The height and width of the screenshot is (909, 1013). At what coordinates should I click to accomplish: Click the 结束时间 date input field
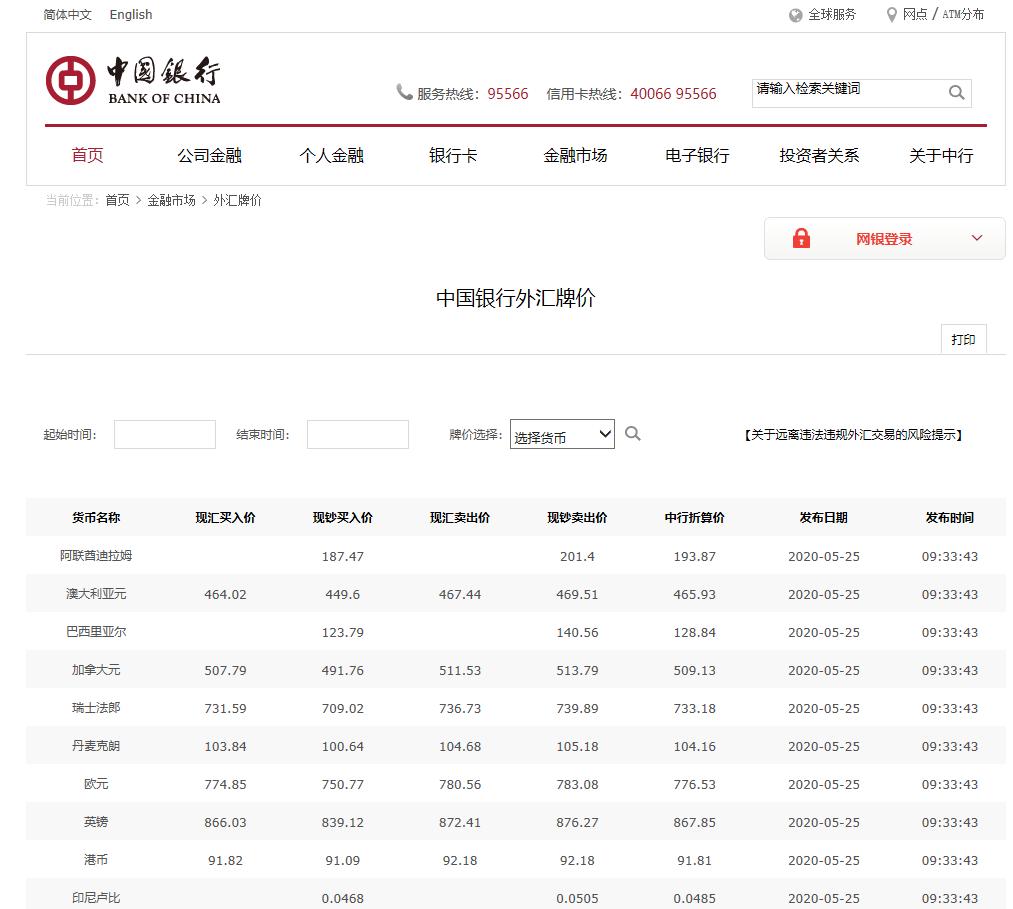[x=357, y=434]
